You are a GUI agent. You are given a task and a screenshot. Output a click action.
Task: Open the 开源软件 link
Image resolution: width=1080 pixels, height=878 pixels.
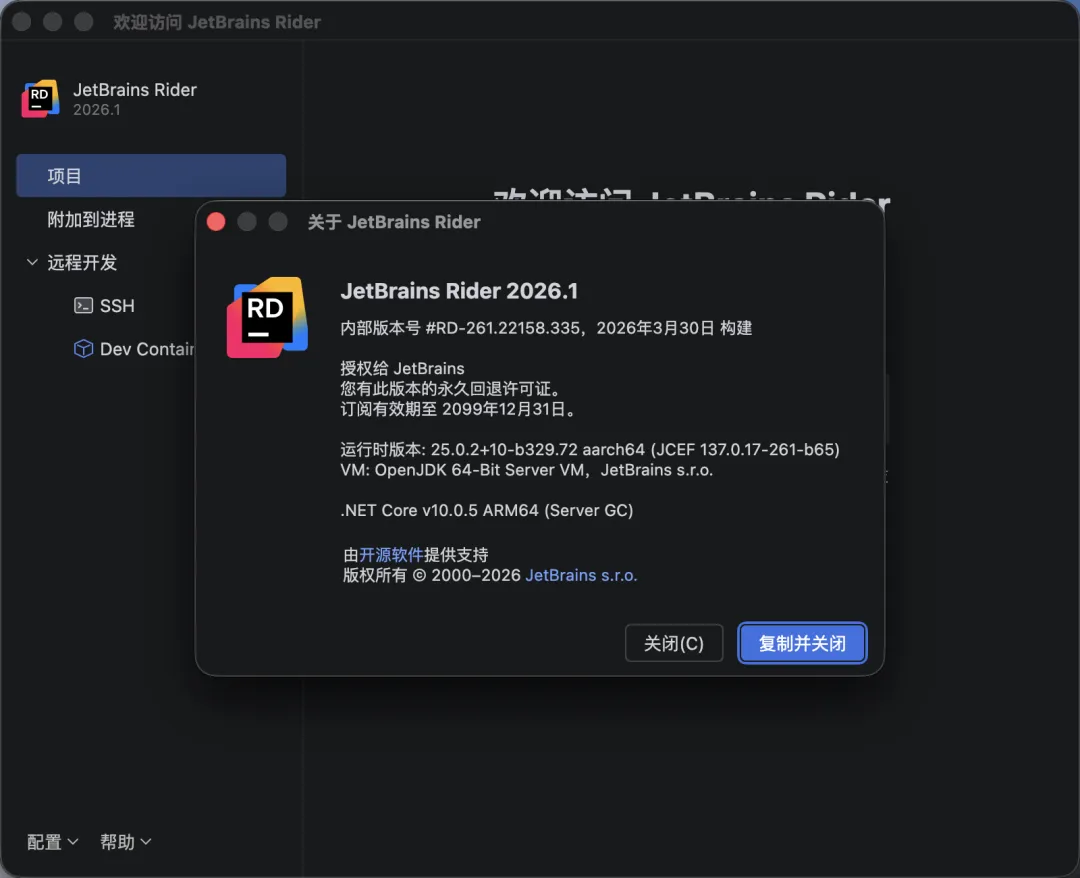(x=391, y=555)
